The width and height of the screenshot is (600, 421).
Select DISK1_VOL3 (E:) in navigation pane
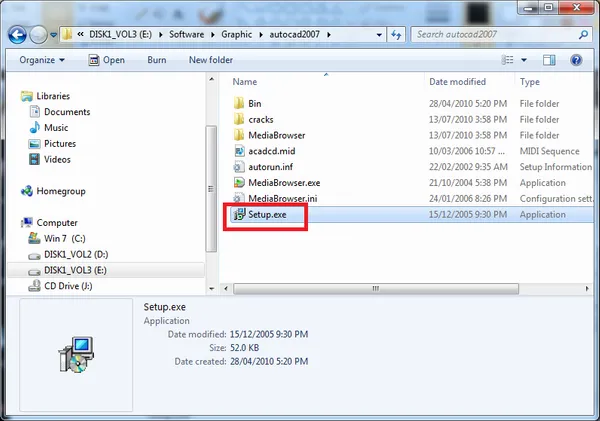click(x=106, y=270)
